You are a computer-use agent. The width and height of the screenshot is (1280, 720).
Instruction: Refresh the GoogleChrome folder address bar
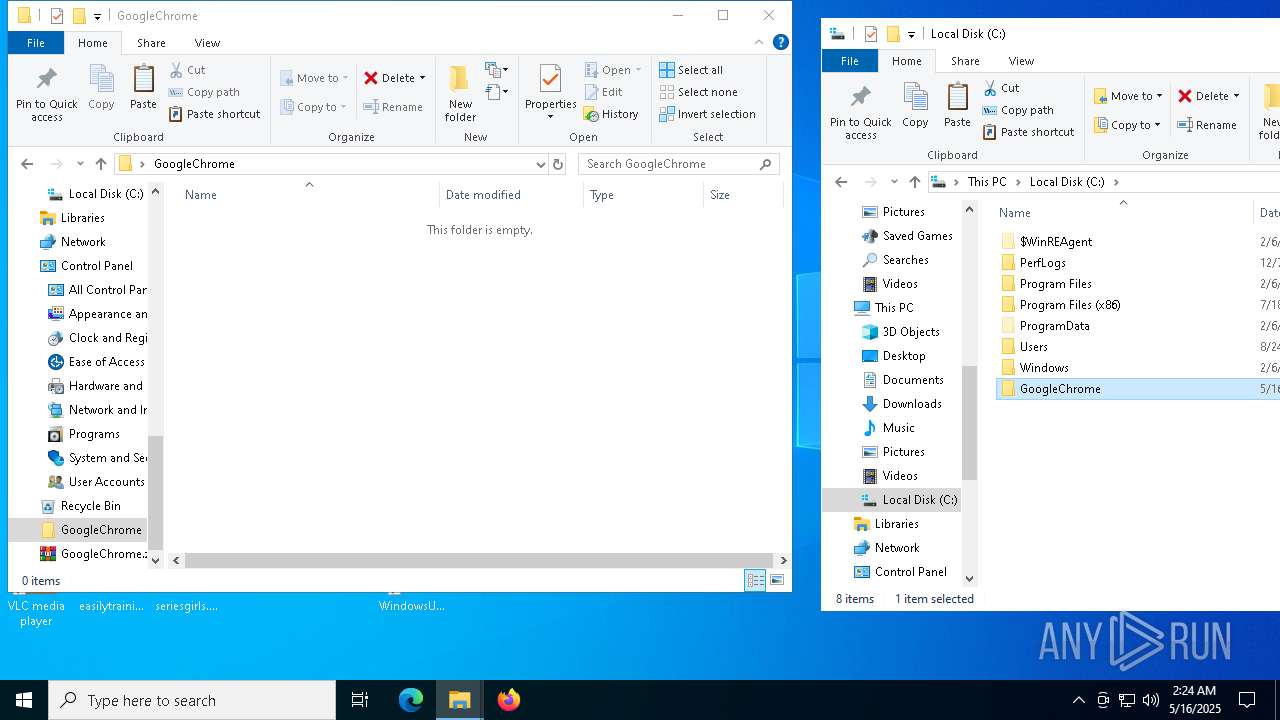pyautogui.click(x=558, y=164)
